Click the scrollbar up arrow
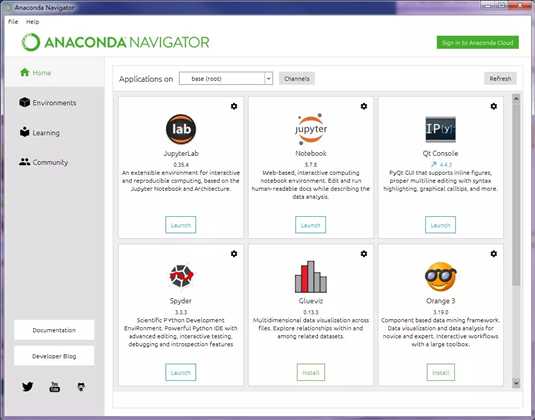The height and width of the screenshot is (420, 535). 516,99
